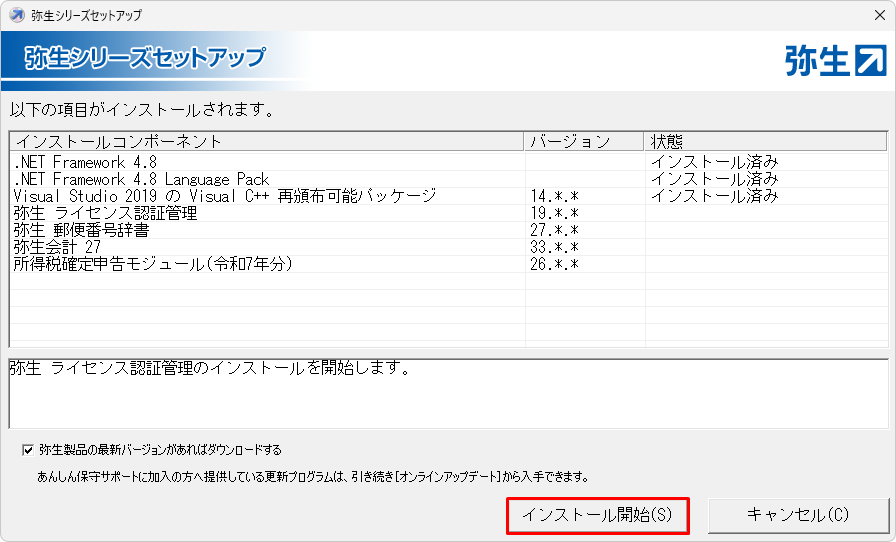Click the Yayoi arrow icon in title bar
The height and width of the screenshot is (542, 896).
click(17, 15)
